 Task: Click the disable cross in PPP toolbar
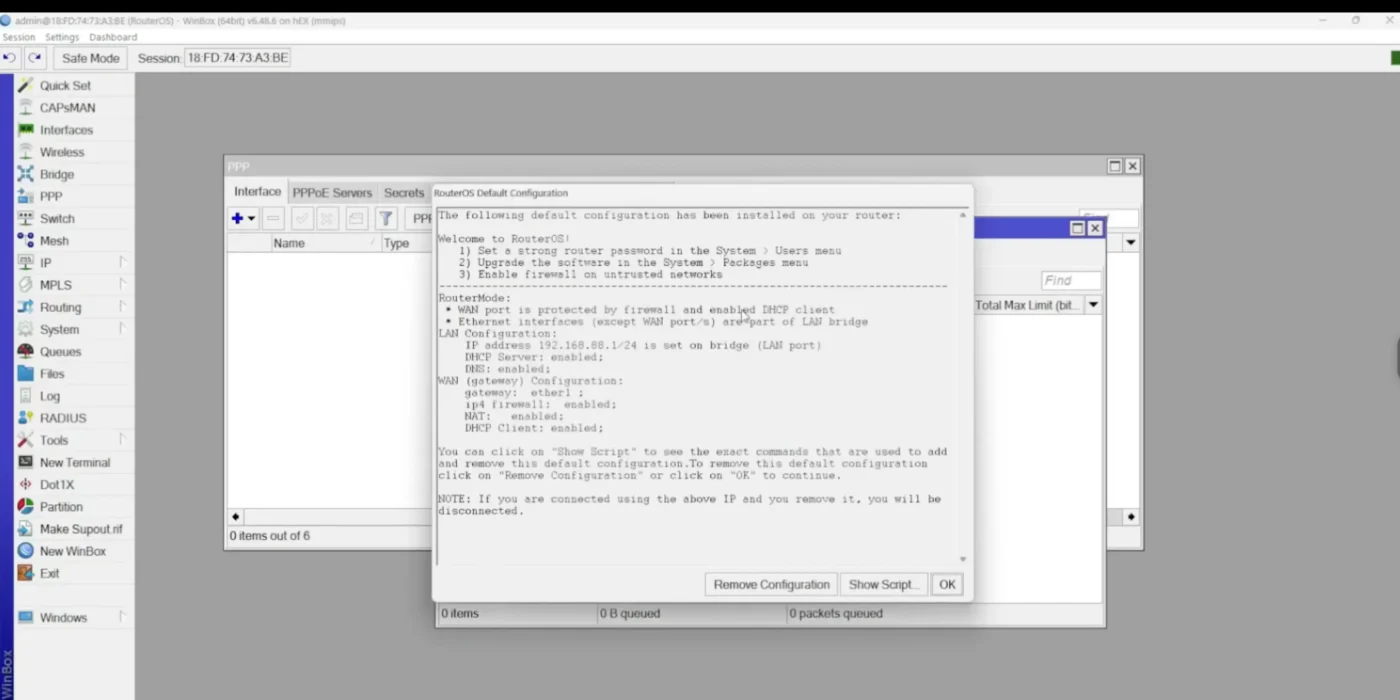pos(327,218)
